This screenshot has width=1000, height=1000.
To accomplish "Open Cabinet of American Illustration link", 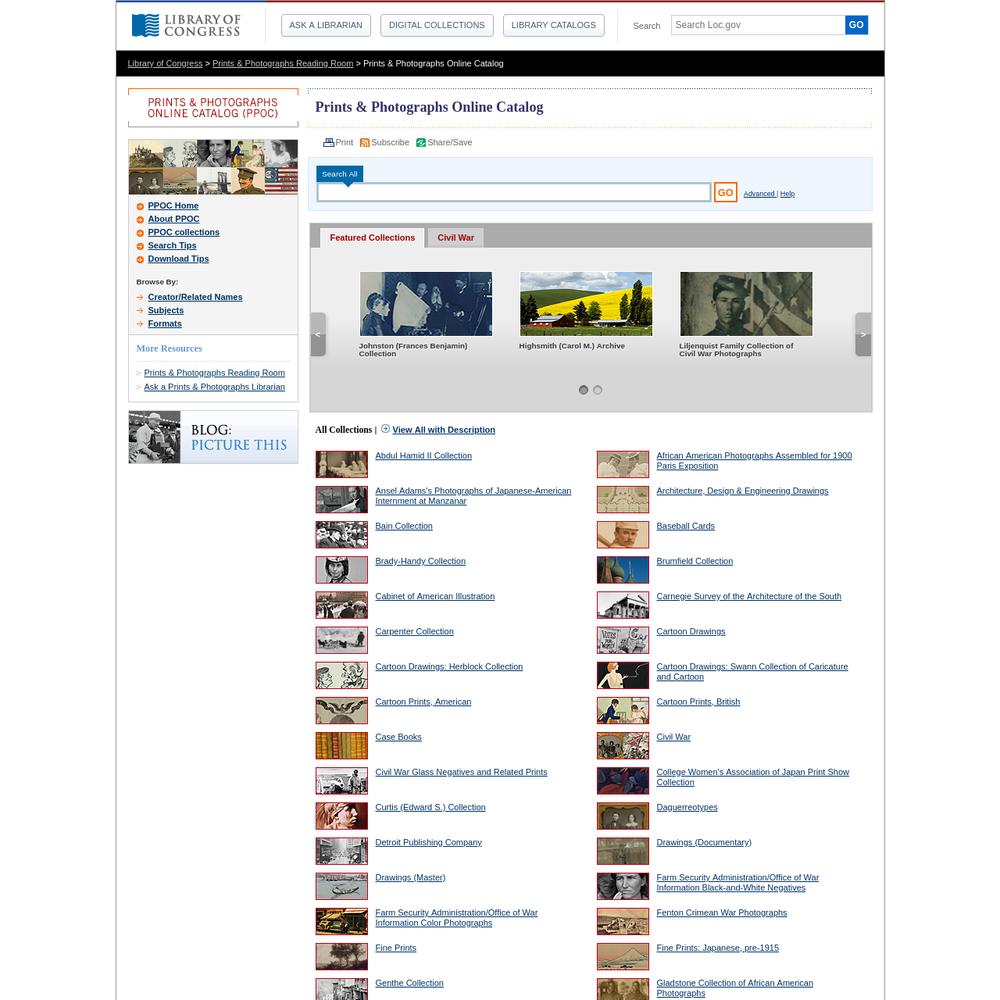I will tap(435, 596).
